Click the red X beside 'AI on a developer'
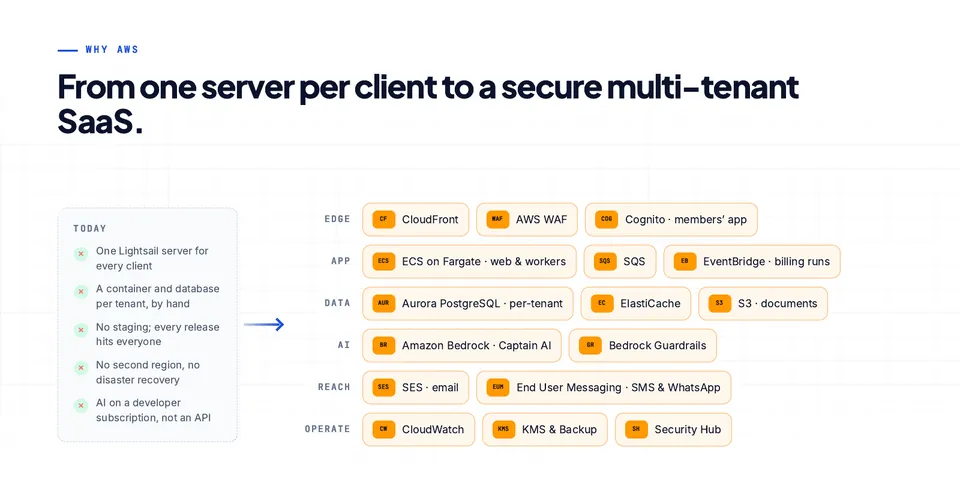 tap(81, 405)
